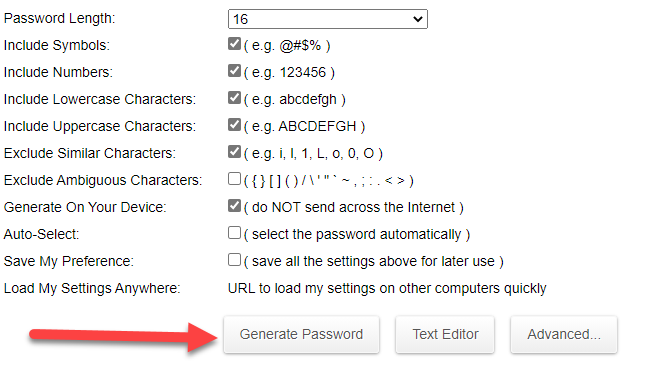This screenshot has height=369, width=647.
Task: Enable the Auto-Select checkbox
Action: 234,233
